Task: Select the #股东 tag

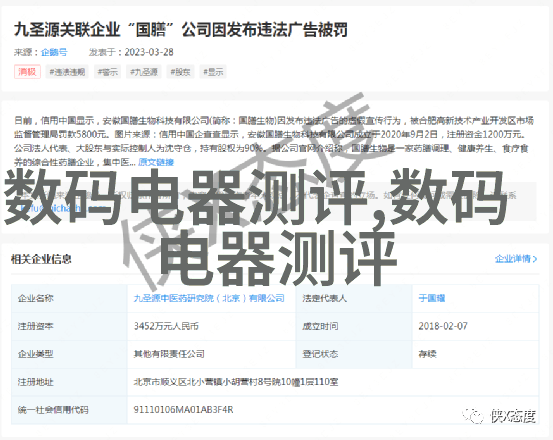Action: point(180,72)
